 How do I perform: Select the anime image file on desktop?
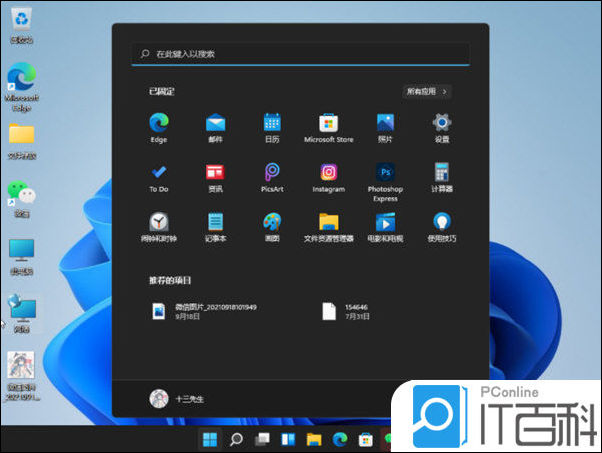tap(22, 375)
